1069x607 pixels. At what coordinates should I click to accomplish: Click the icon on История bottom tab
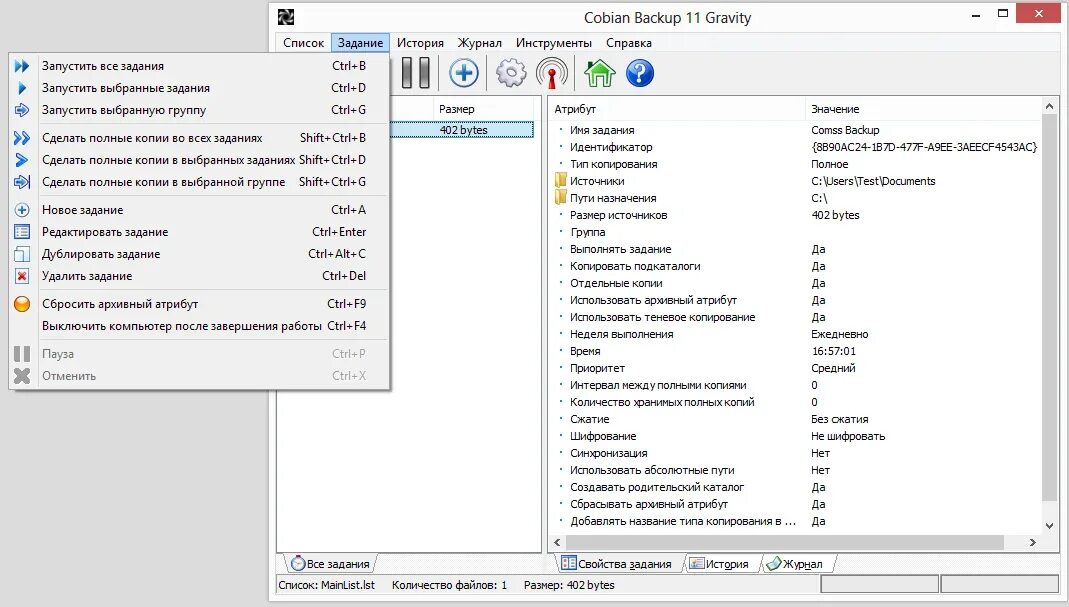(697, 563)
